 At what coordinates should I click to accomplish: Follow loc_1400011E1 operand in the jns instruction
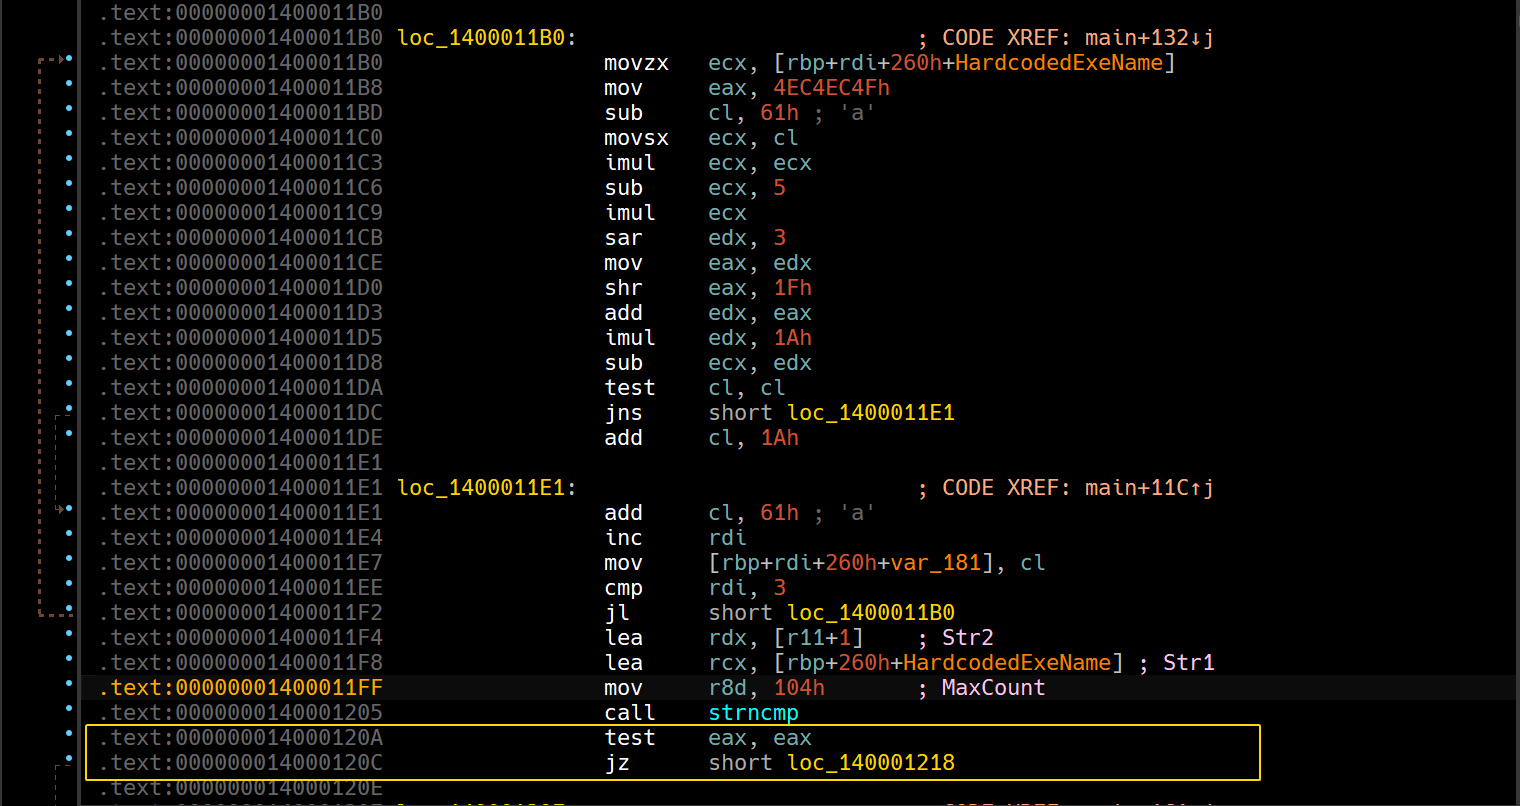pos(870,413)
